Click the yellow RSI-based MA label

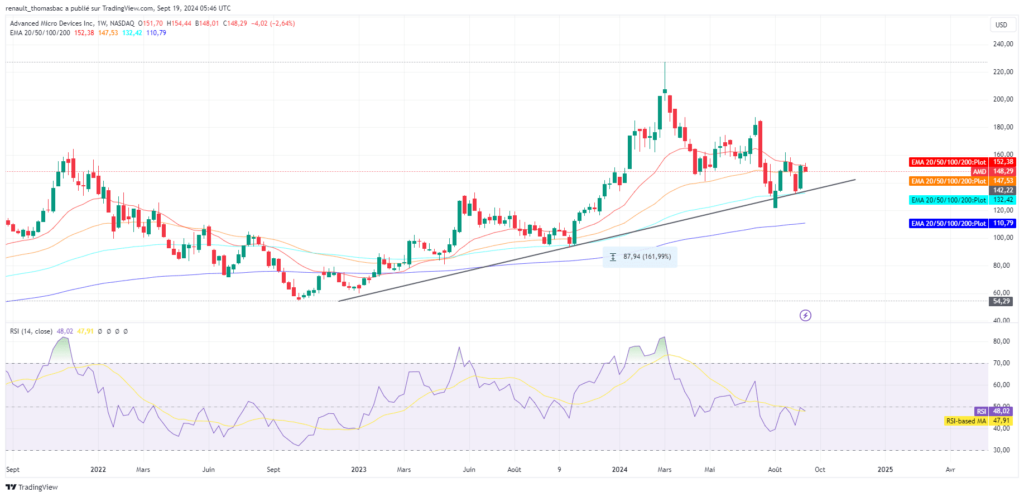(x=966, y=421)
